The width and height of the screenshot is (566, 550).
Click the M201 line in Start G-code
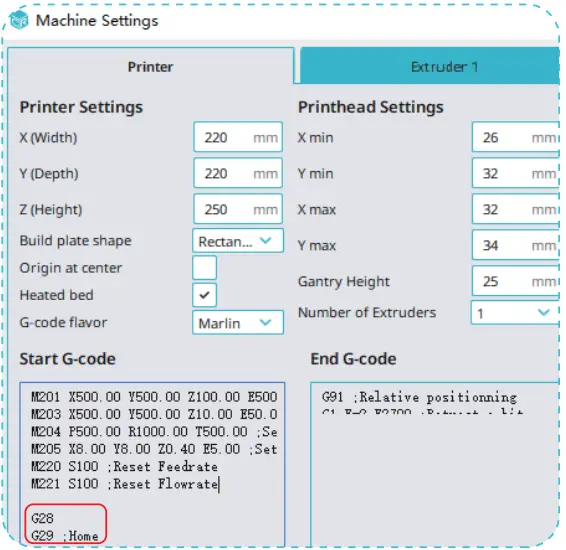tap(154, 397)
